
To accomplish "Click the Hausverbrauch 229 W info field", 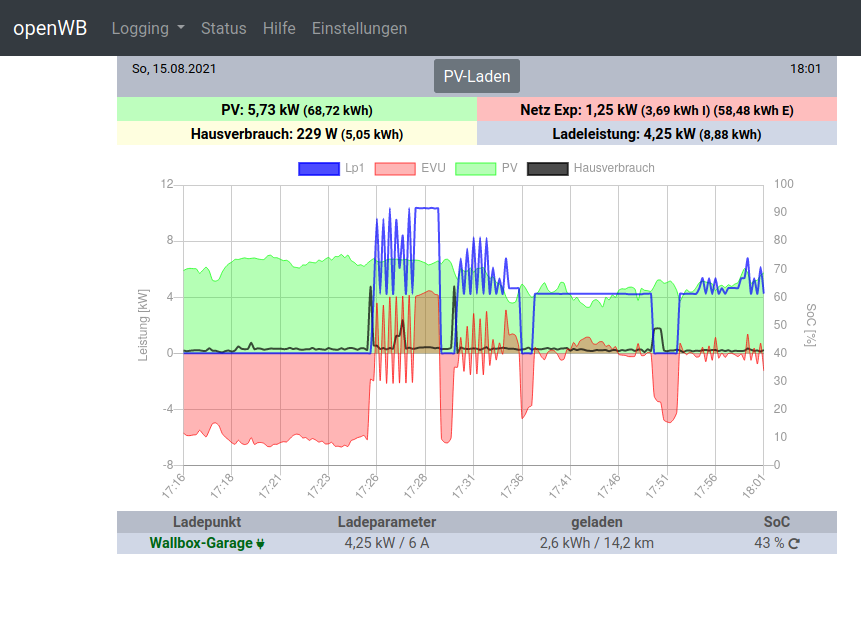I will (x=297, y=134).
